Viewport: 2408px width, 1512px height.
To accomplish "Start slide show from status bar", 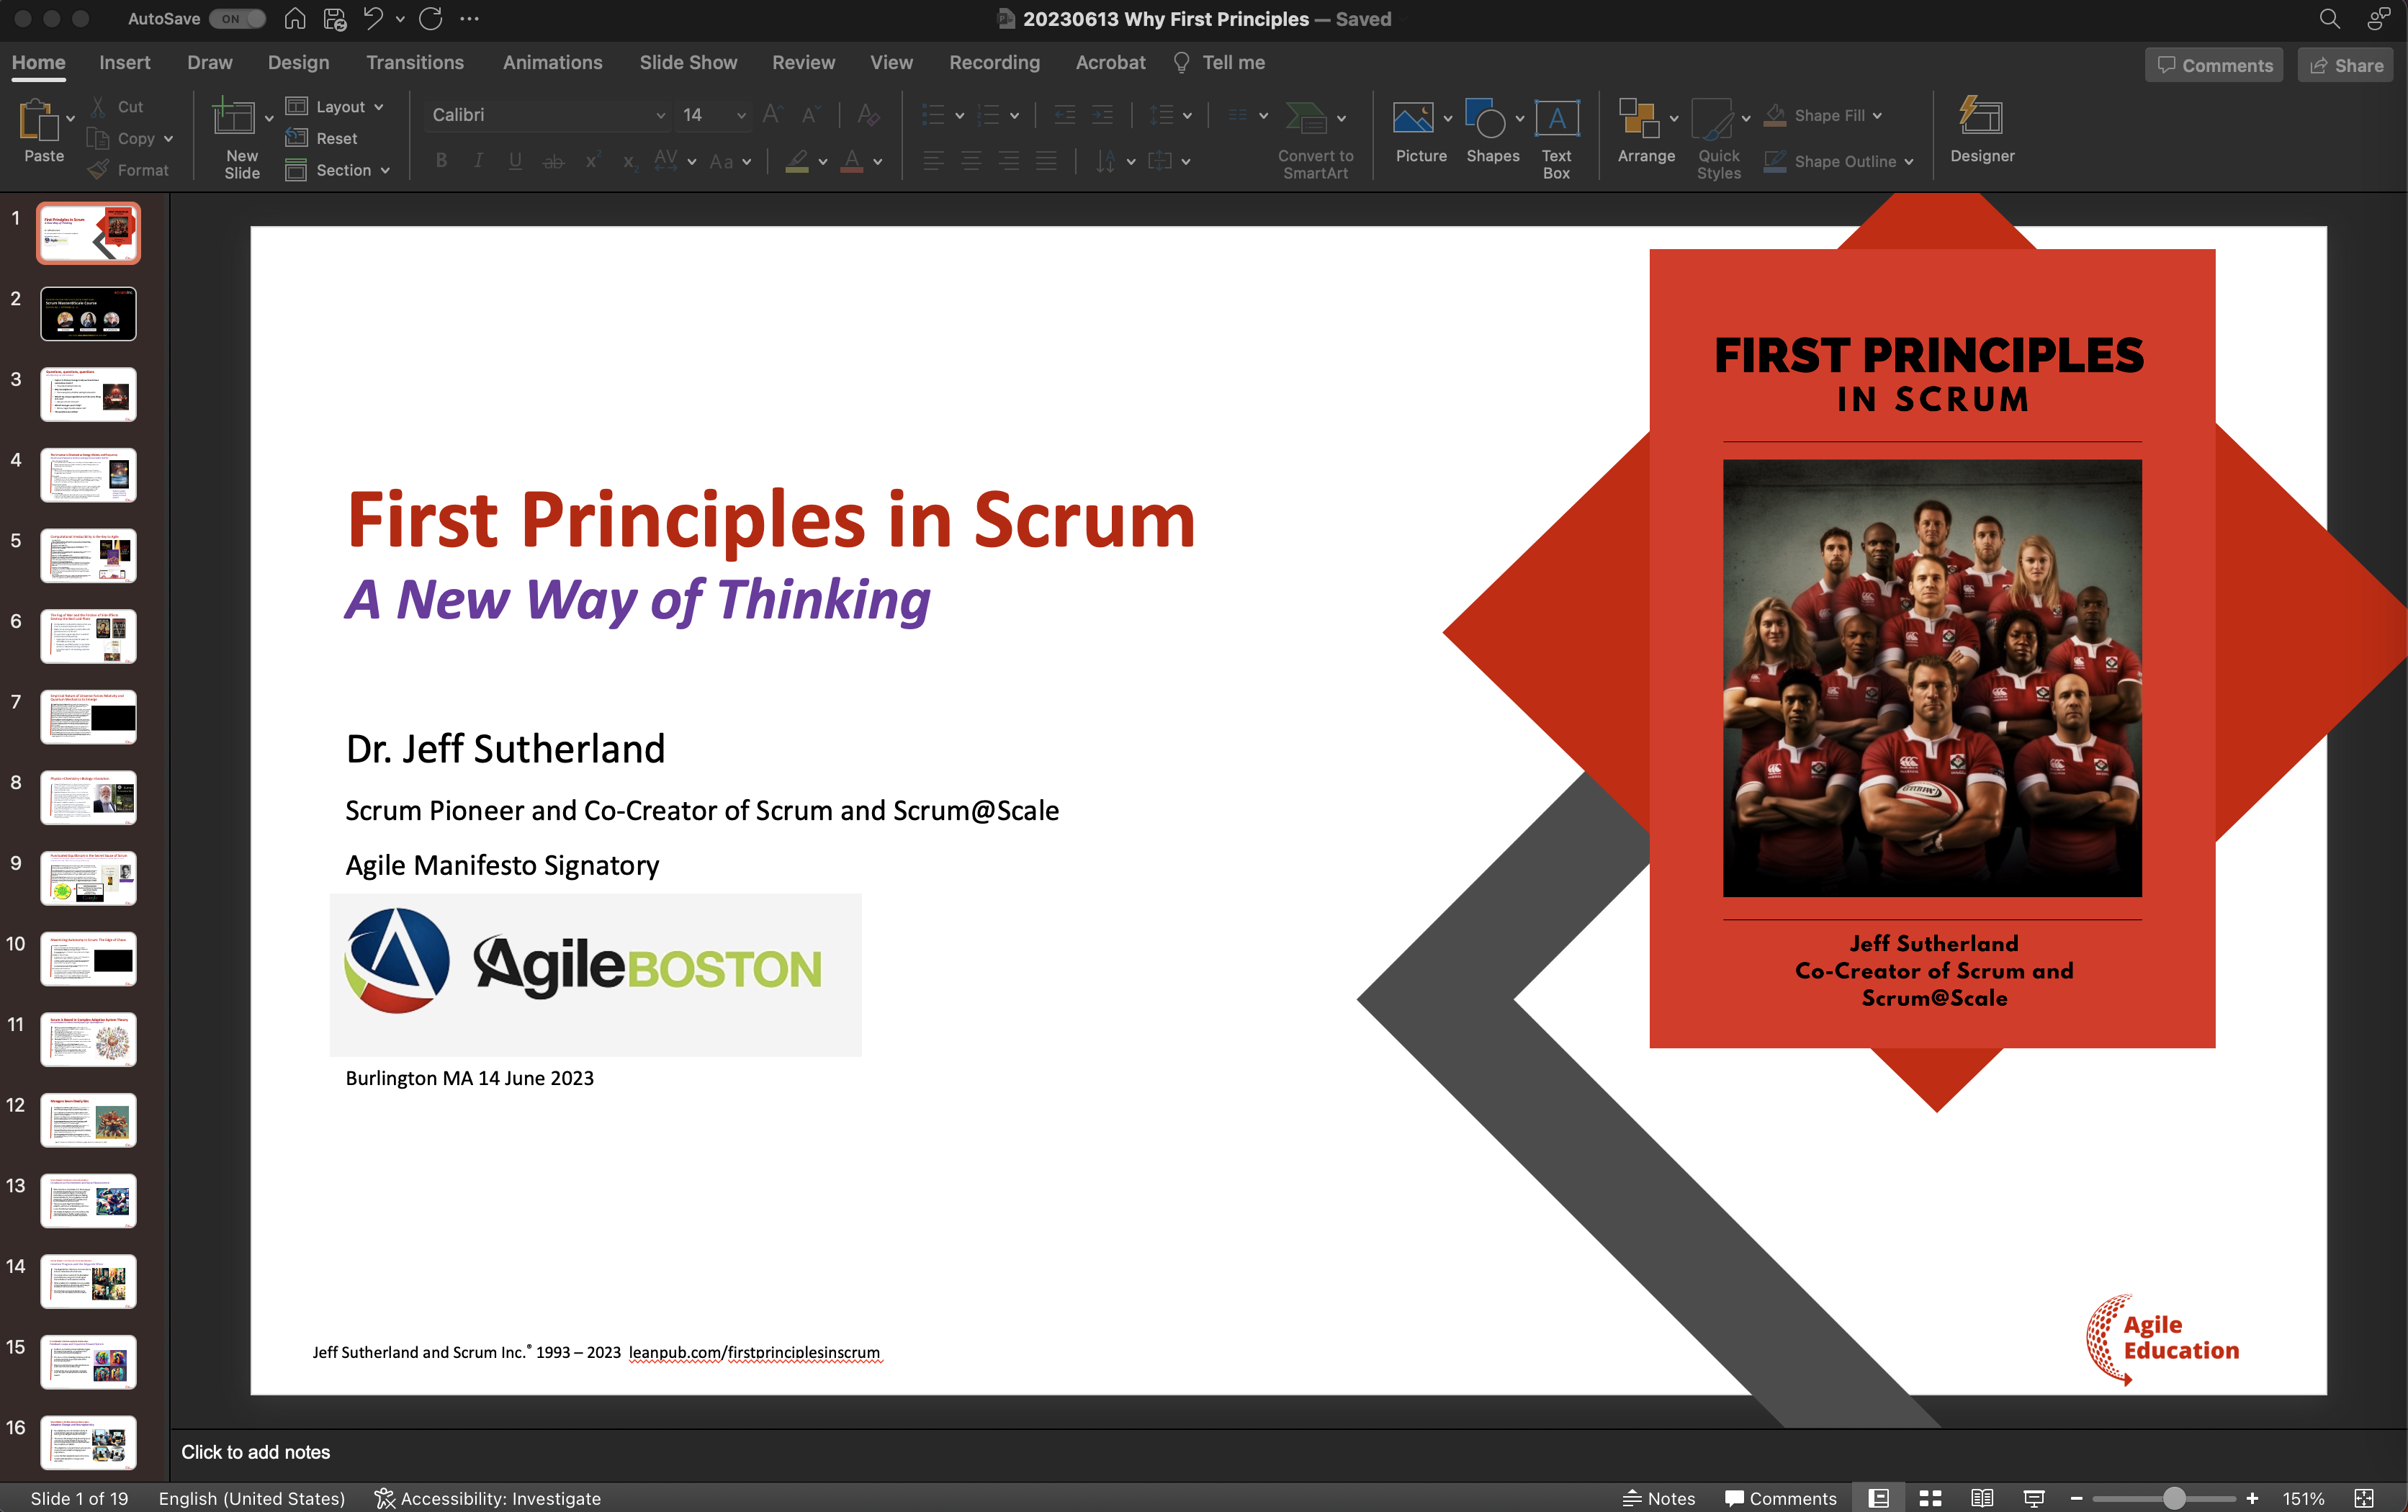I will click(2034, 1498).
